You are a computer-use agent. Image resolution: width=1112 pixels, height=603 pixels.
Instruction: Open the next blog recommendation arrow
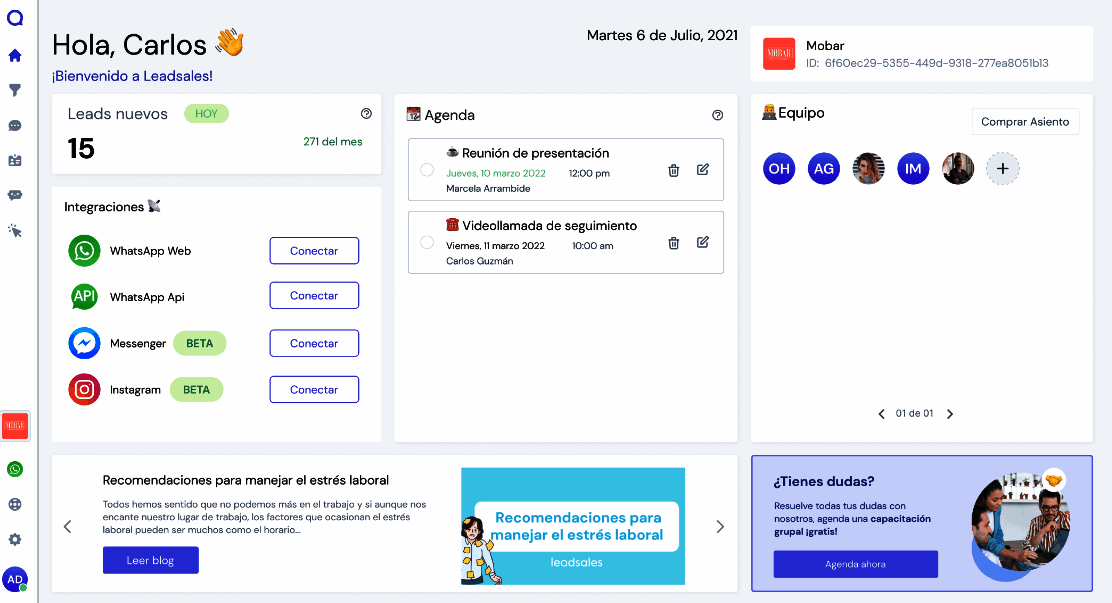pos(720,525)
